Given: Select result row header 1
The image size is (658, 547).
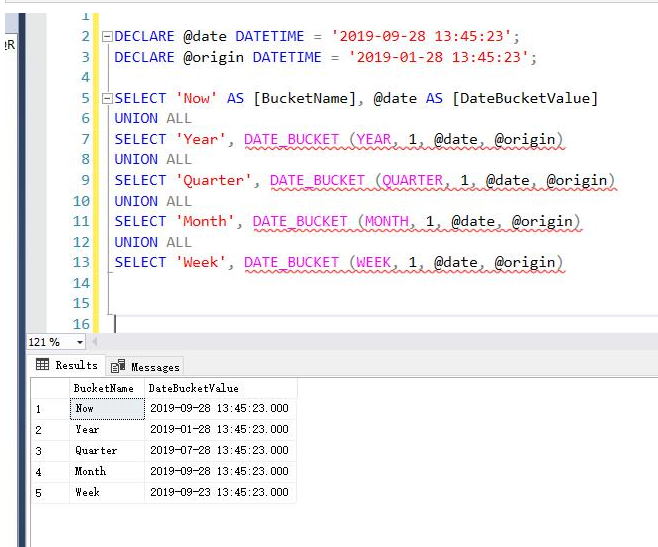Looking at the screenshot, I should coord(50,409).
